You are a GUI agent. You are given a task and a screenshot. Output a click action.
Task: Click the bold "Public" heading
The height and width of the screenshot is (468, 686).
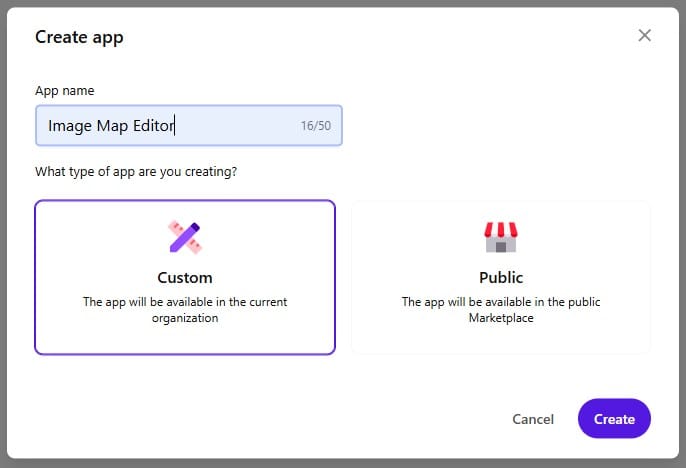(x=501, y=278)
